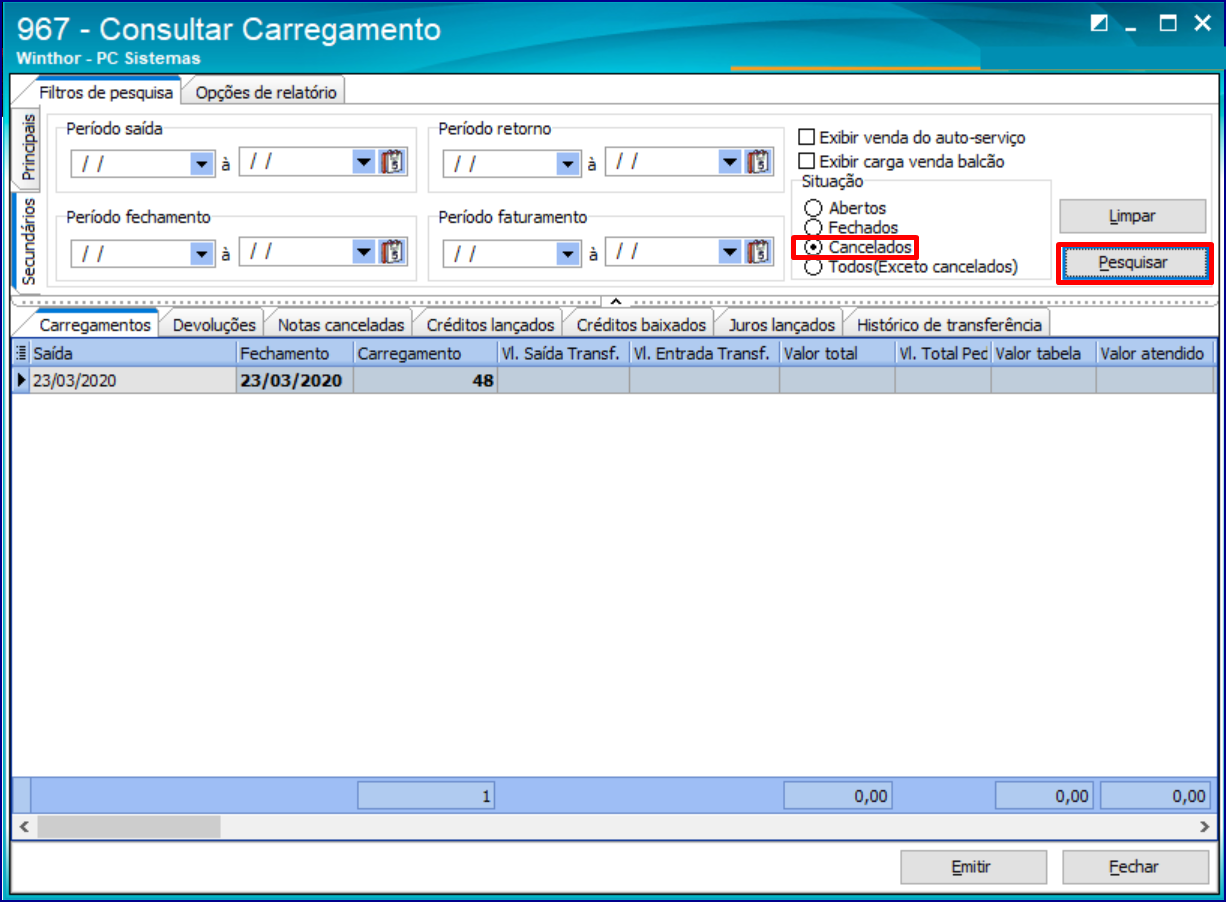Click the Fechar button

tap(1134, 867)
